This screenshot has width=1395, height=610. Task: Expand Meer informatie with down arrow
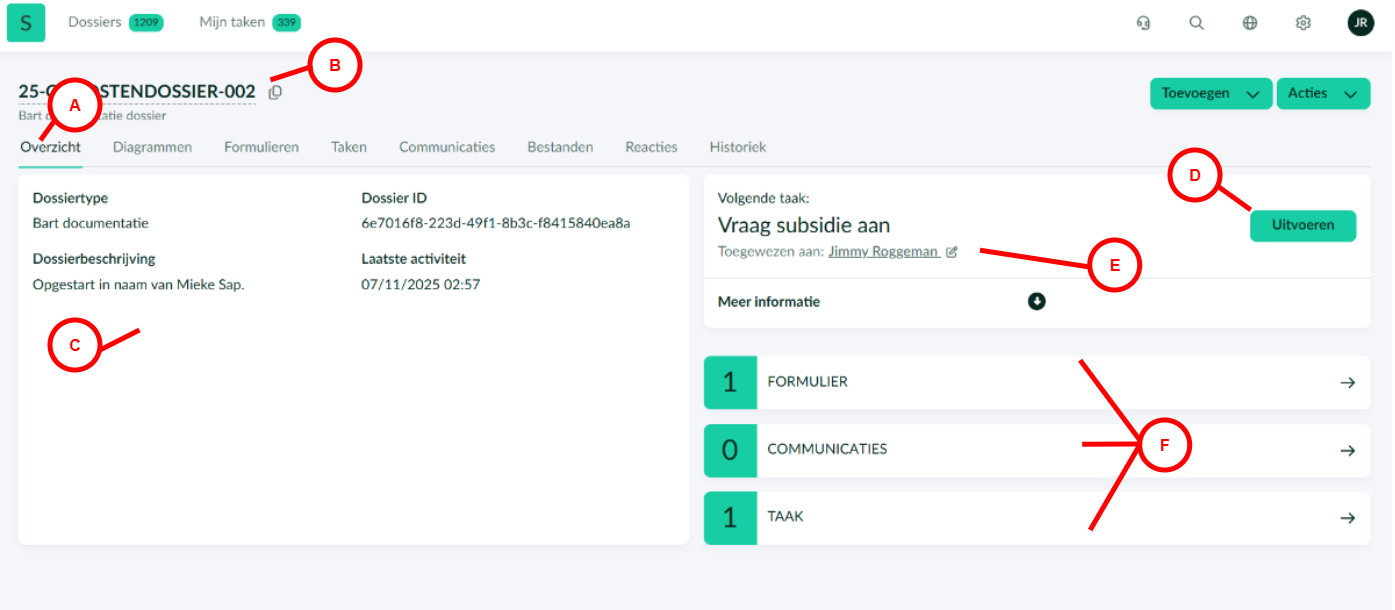1037,301
